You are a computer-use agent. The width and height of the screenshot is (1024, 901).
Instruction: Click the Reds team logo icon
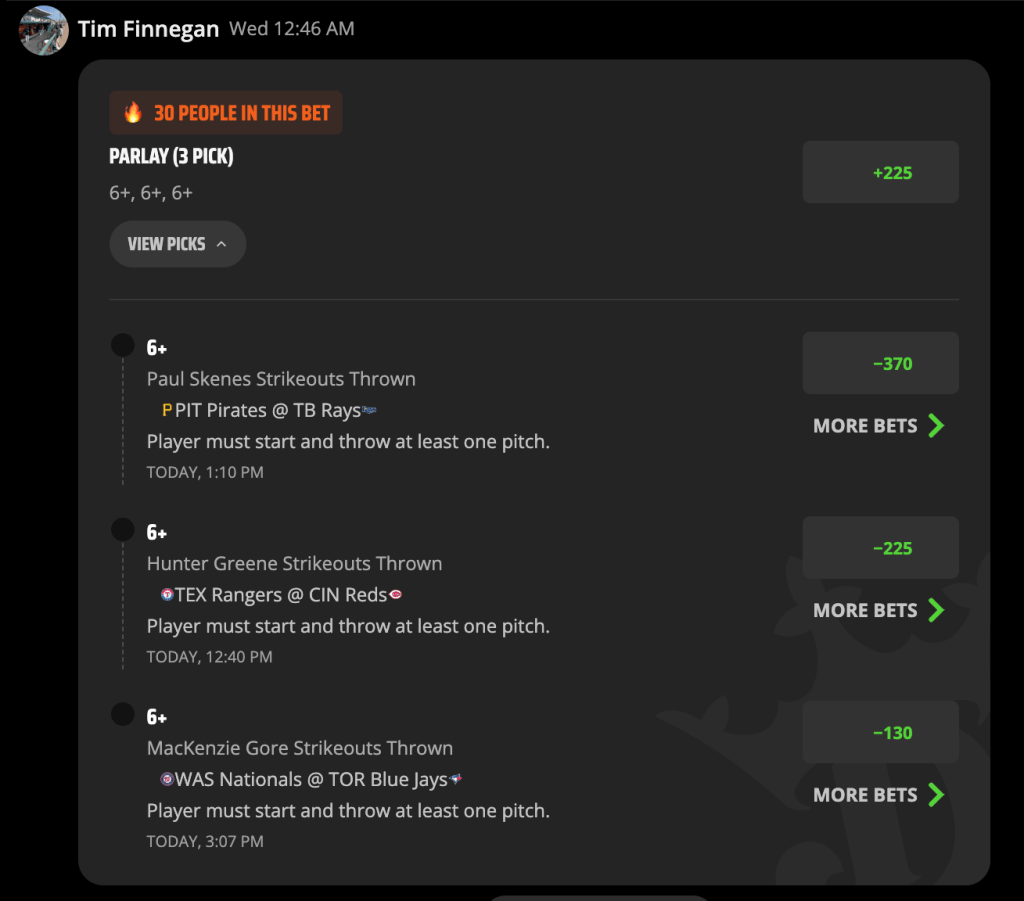tap(395, 594)
